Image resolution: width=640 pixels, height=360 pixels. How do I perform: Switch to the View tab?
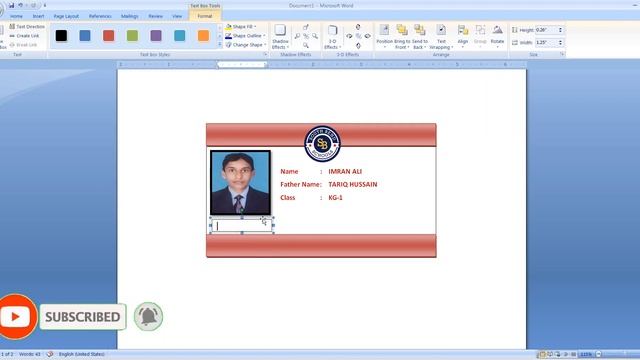point(177,16)
